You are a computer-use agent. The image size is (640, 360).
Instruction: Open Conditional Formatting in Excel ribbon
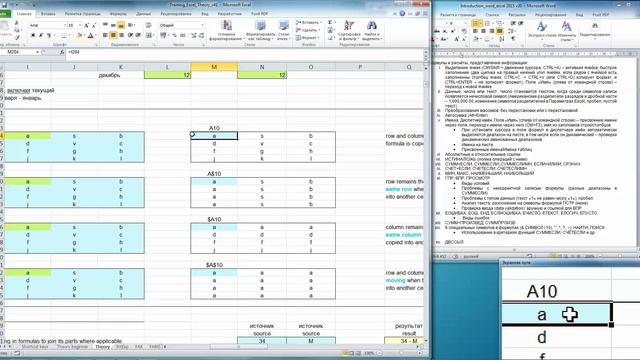[227, 30]
